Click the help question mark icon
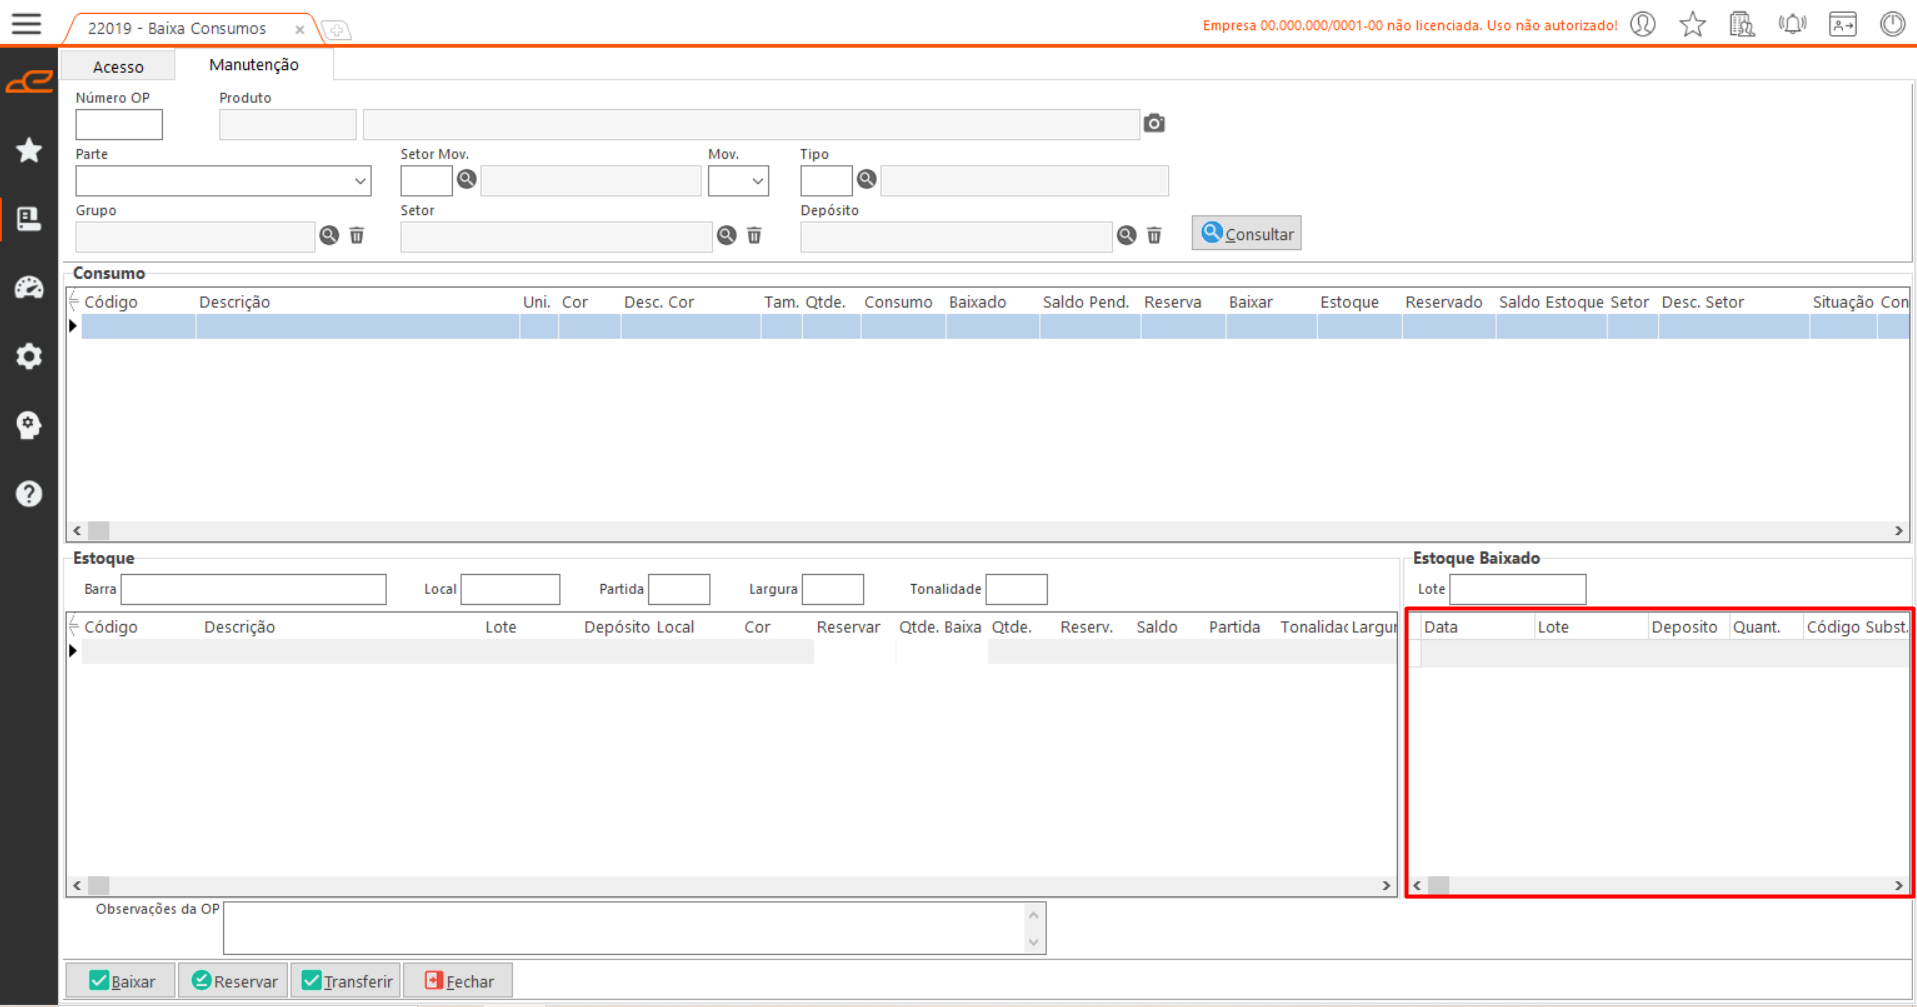This screenshot has width=1917, height=1007. tap(29, 494)
